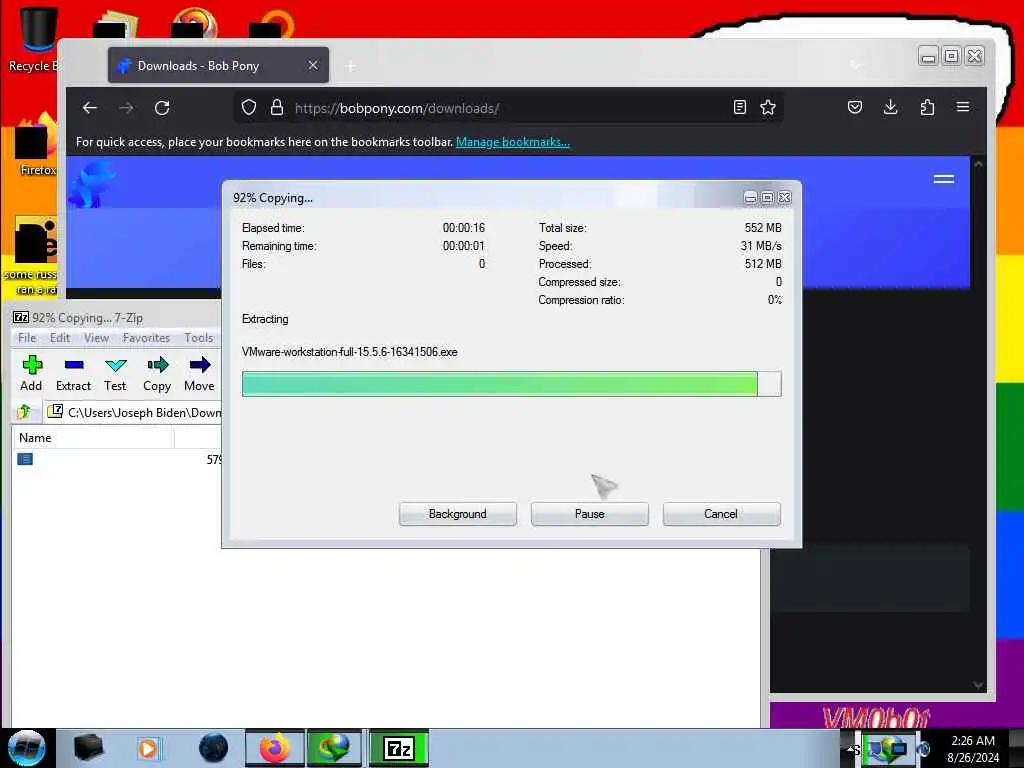
Task: Open the round dark taskbar app icon
Action: pyautogui.click(x=214, y=748)
